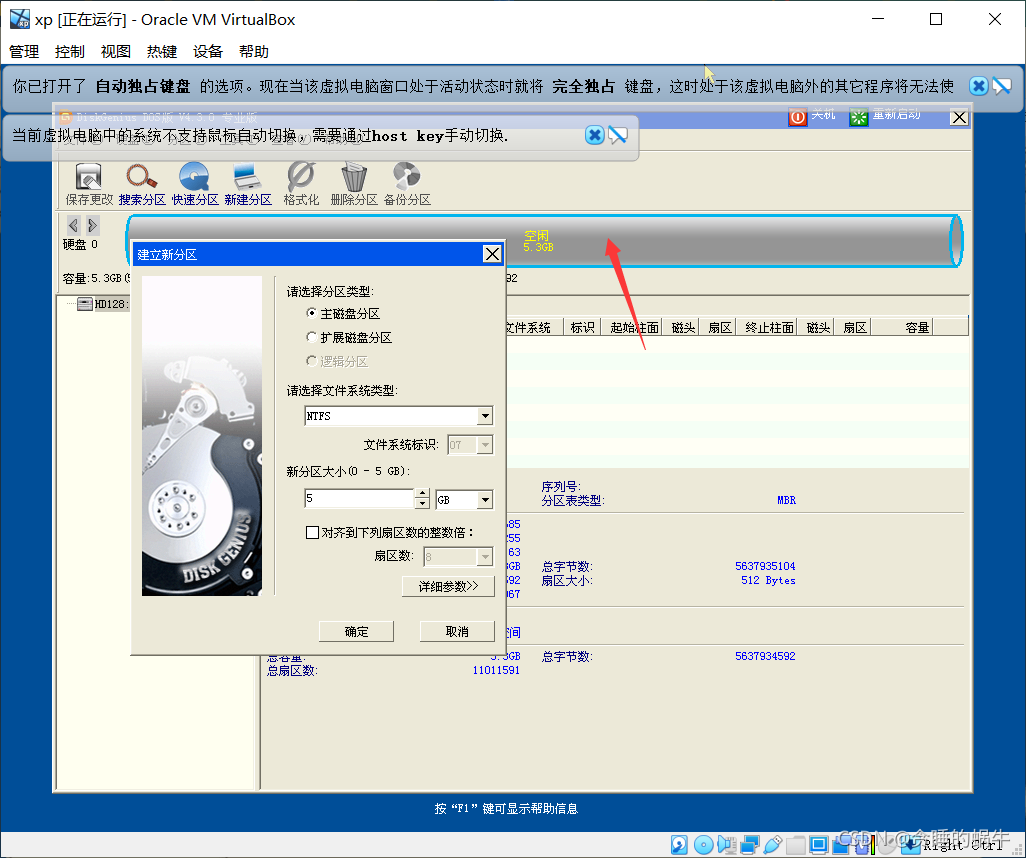The image size is (1026, 858).
Task: Click the host key arrow indicator icon
Action: [x=911, y=844]
